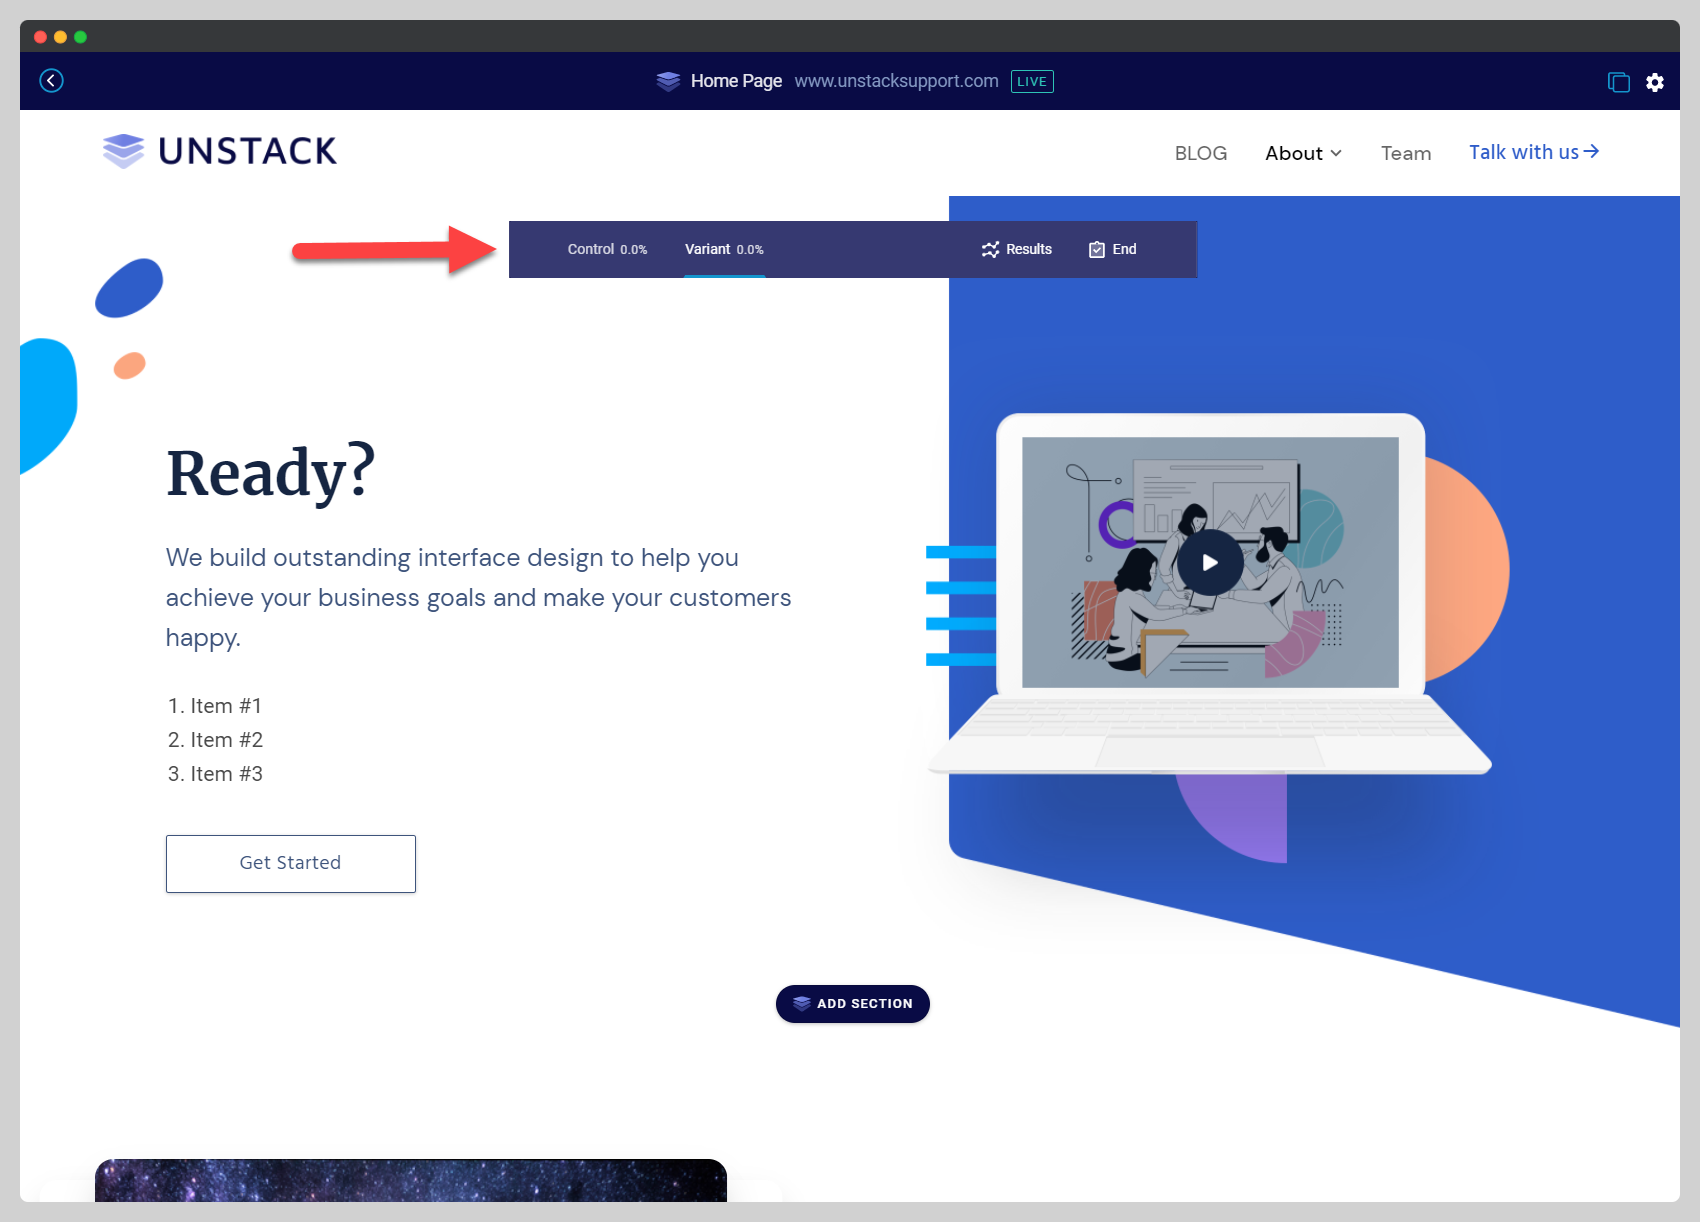Select the Variant tab
This screenshot has width=1700, height=1222.
pyautogui.click(x=724, y=250)
